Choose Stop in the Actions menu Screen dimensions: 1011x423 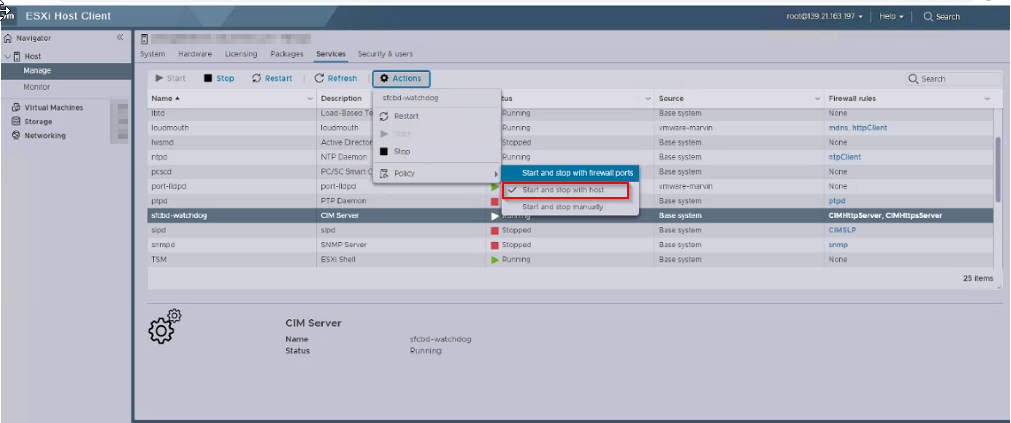(437, 152)
